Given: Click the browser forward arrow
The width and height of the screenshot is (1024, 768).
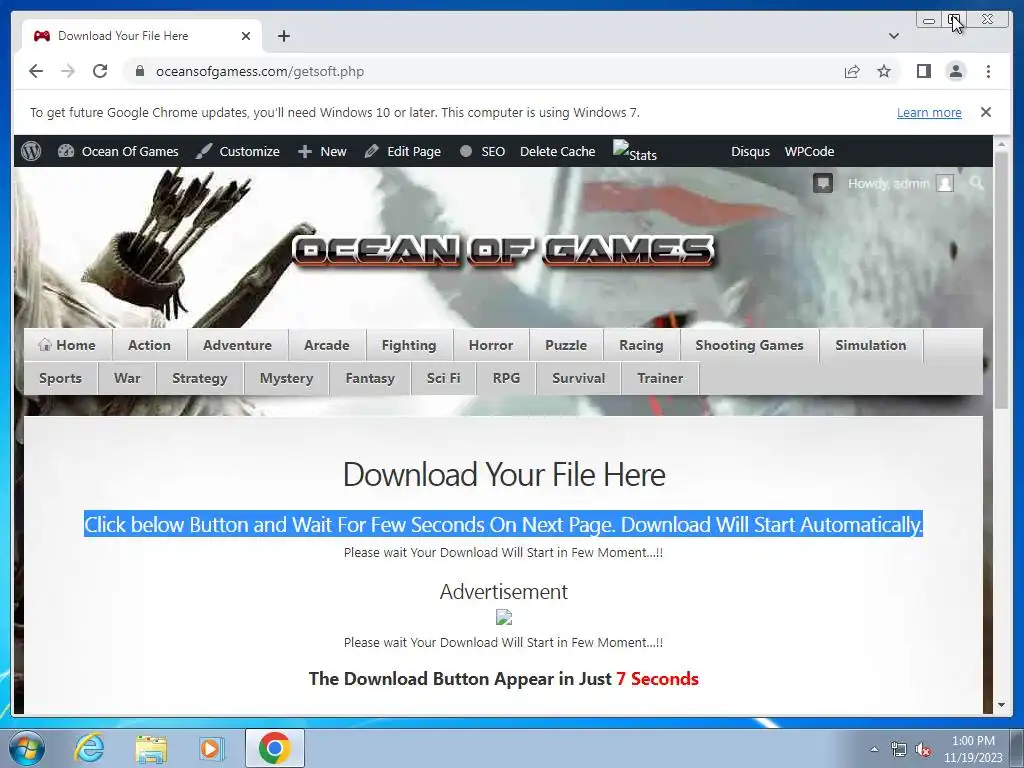Looking at the screenshot, I should coord(68,71).
